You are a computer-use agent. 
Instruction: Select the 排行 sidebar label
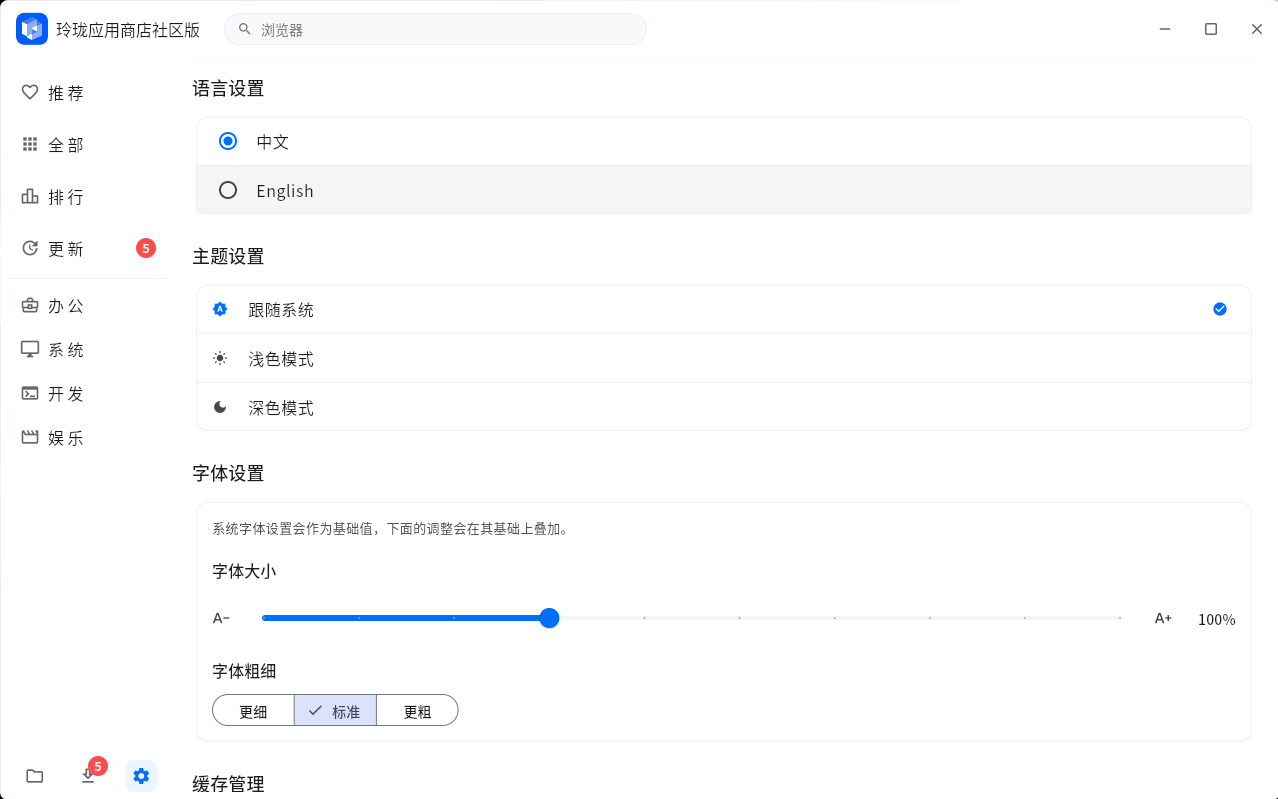66,197
